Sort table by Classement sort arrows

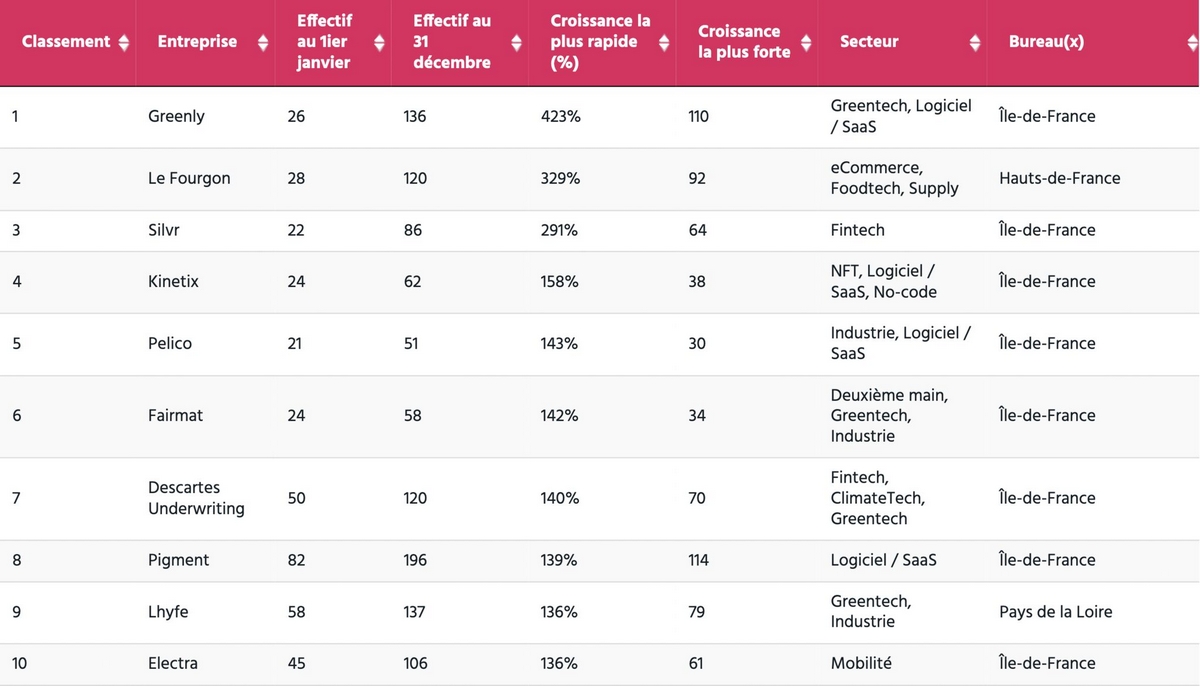coord(124,42)
